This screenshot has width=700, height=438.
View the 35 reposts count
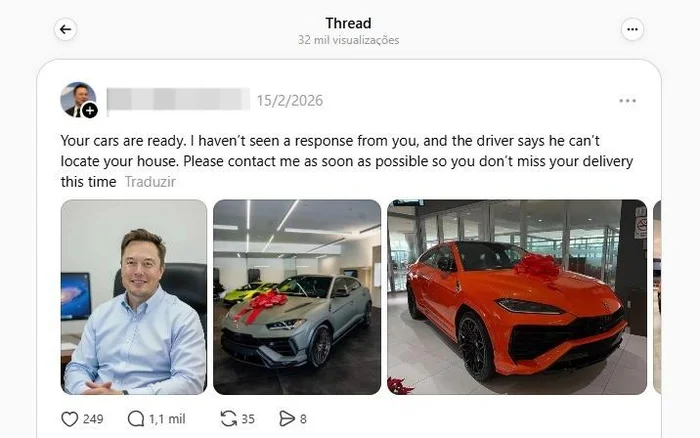click(x=248, y=419)
